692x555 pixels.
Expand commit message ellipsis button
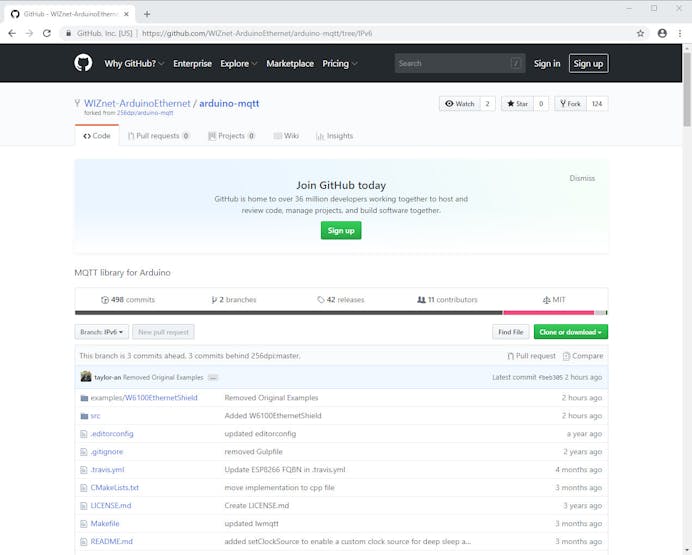(213, 378)
